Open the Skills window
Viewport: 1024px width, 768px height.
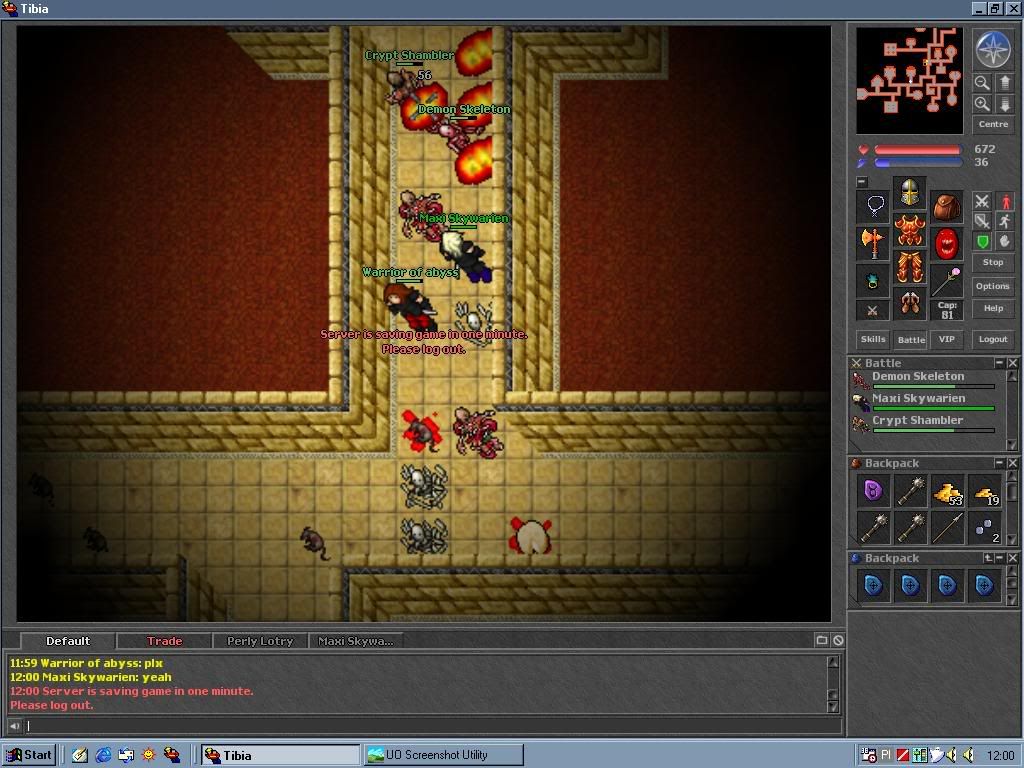click(x=872, y=339)
